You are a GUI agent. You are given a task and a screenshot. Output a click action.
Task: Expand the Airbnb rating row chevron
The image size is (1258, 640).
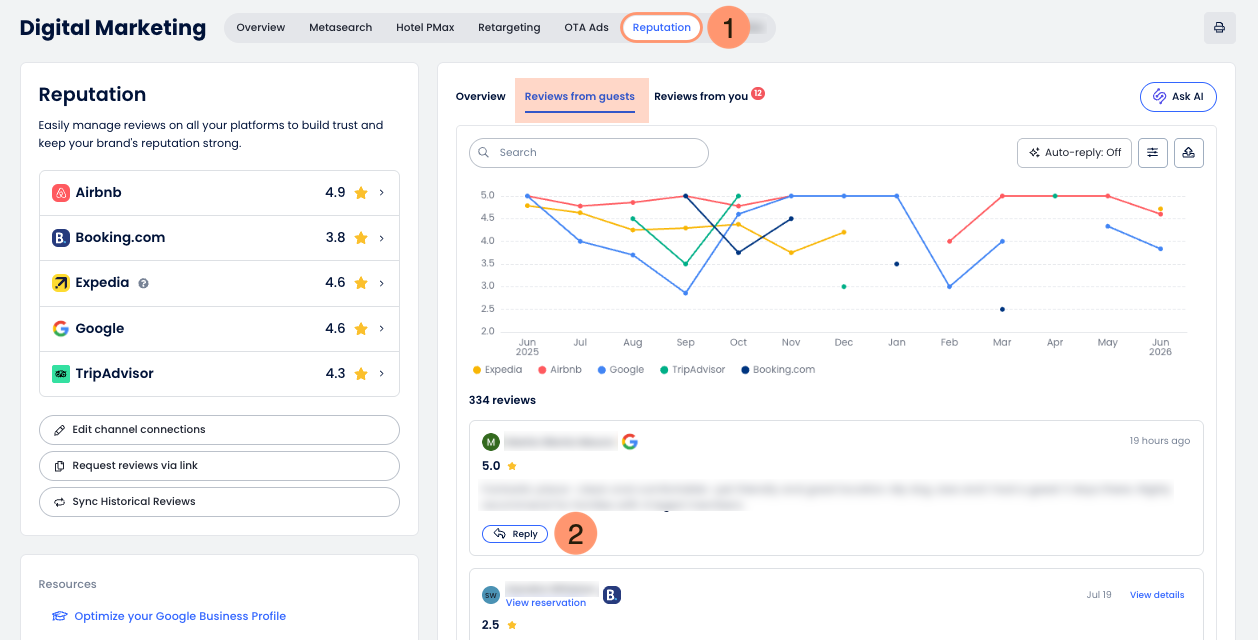pos(382,192)
